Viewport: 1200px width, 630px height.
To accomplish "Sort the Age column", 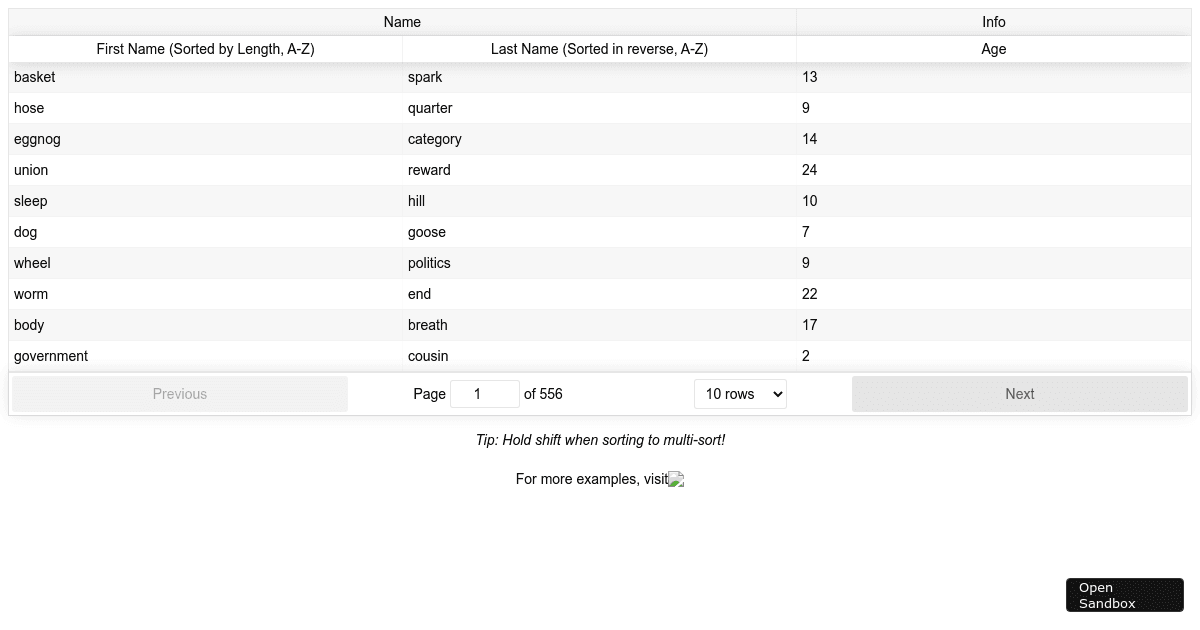I will click(993, 48).
